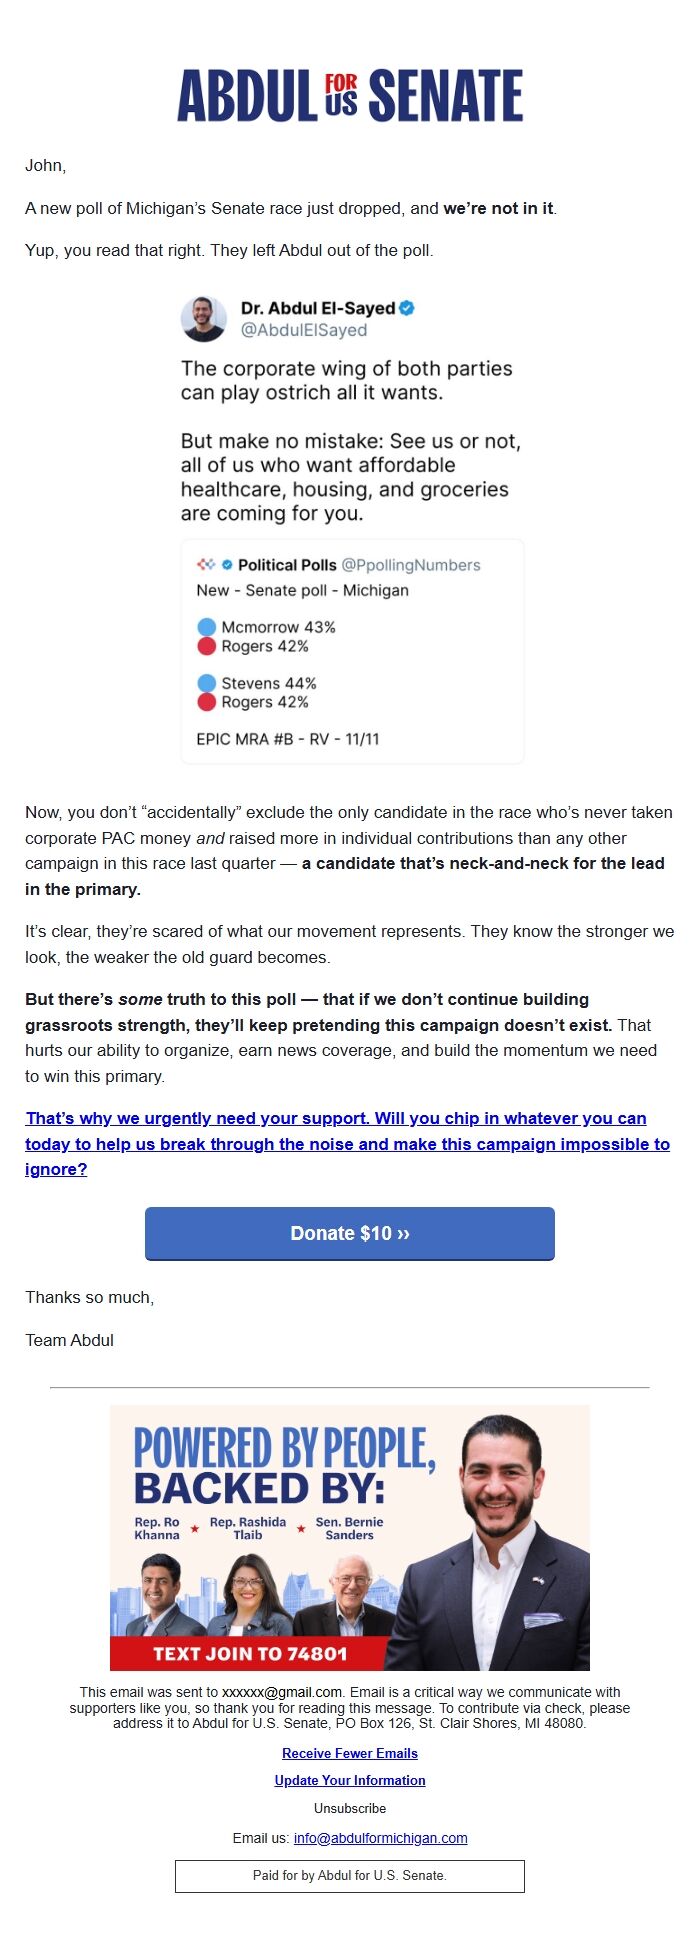Click the Political Polls account avatar icon
The width and height of the screenshot is (700, 1952).
click(204, 564)
